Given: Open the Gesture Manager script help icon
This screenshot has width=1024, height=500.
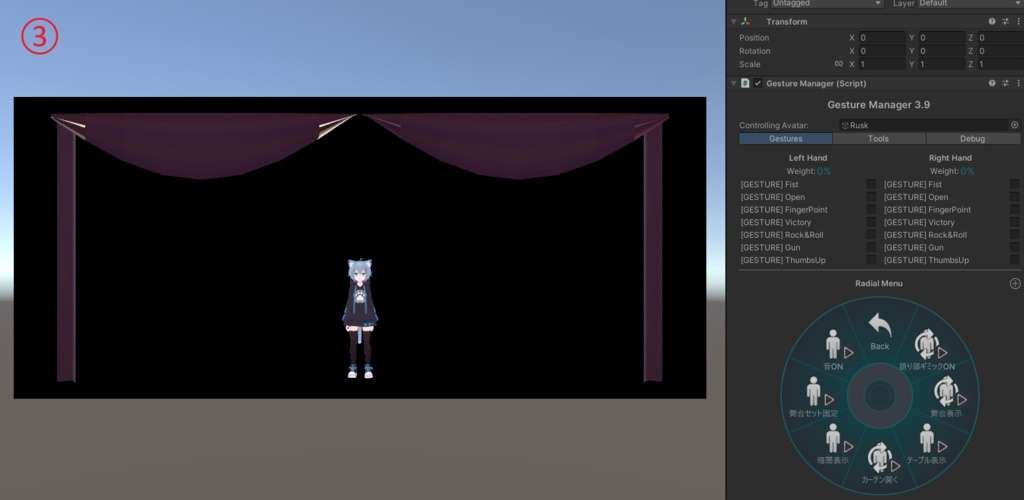Looking at the screenshot, I should [992, 84].
